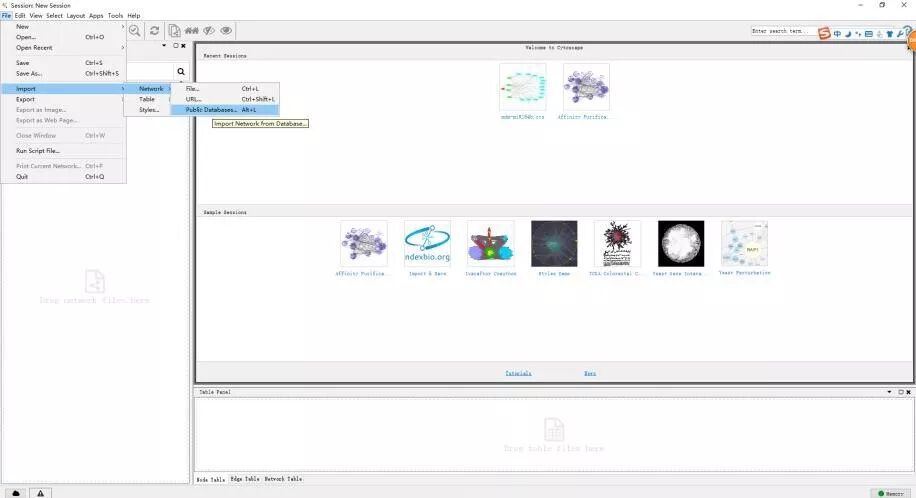This screenshot has height=498, width=916.
Task: Choose Public Databases... menu item
Action: click(x=225, y=110)
